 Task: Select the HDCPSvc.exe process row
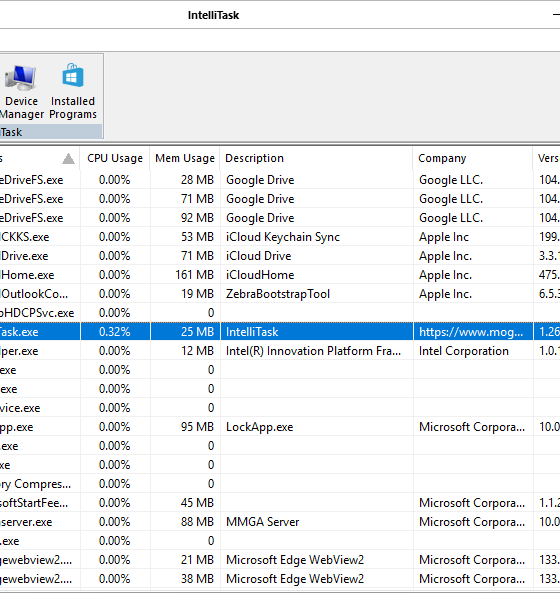tap(280, 313)
